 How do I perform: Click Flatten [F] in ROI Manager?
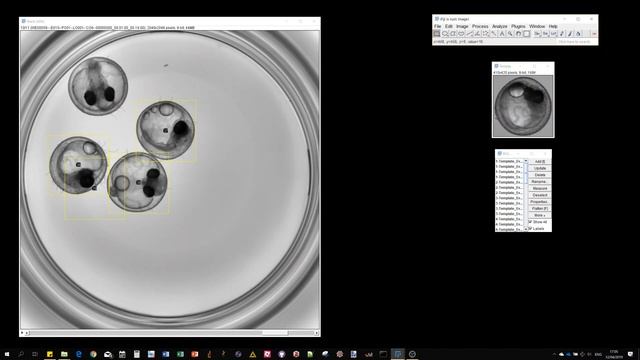pyautogui.click(x=540, y=209)
